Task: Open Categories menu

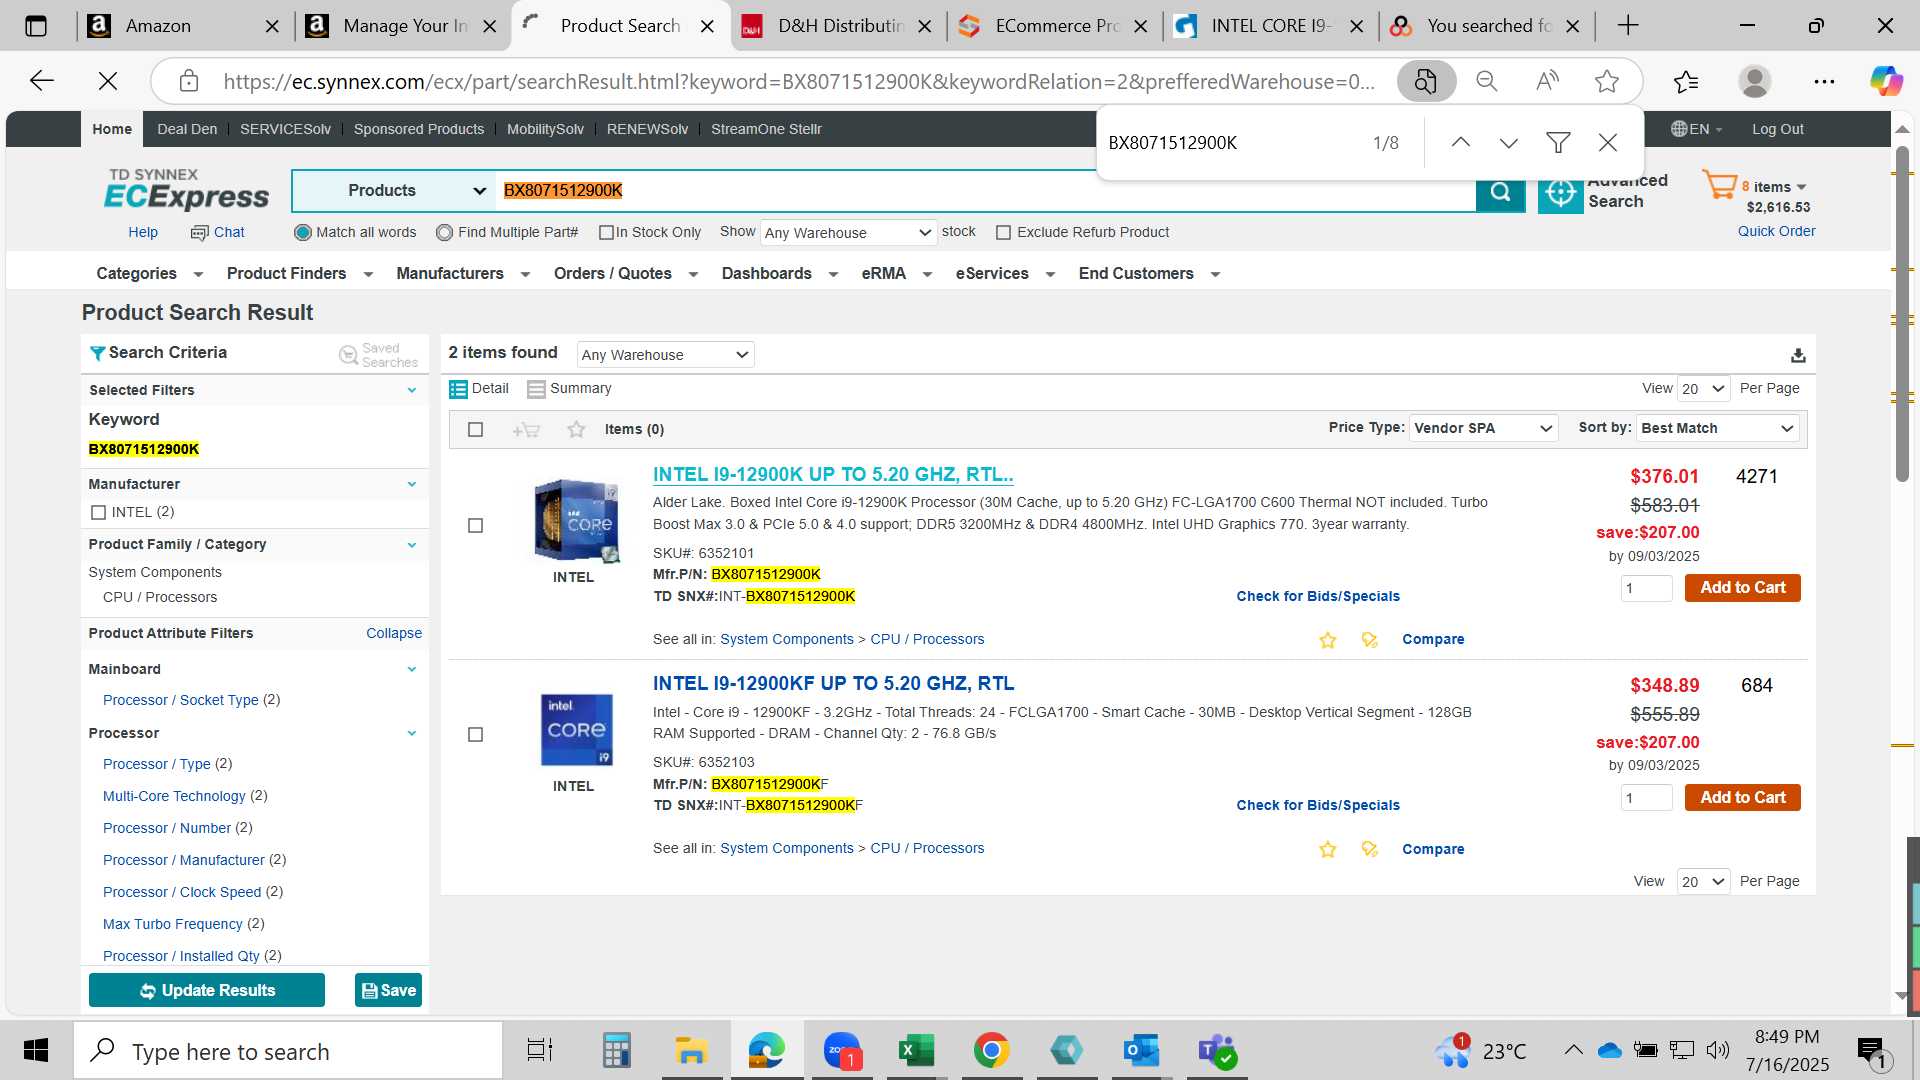Action: 149,274
